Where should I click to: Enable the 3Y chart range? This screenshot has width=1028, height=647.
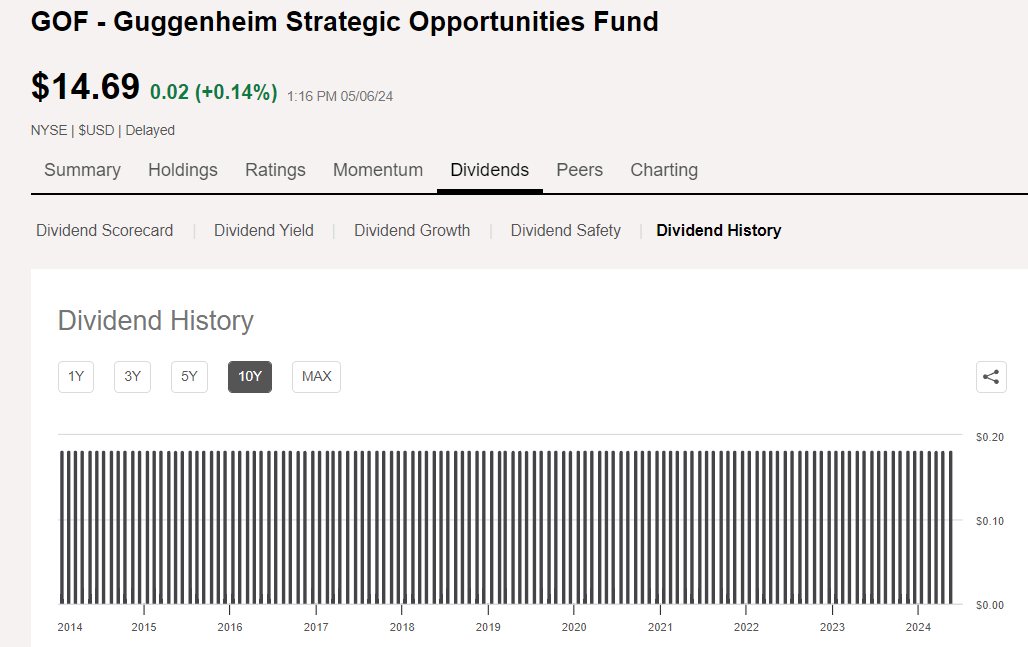click(x=132, y=377)
